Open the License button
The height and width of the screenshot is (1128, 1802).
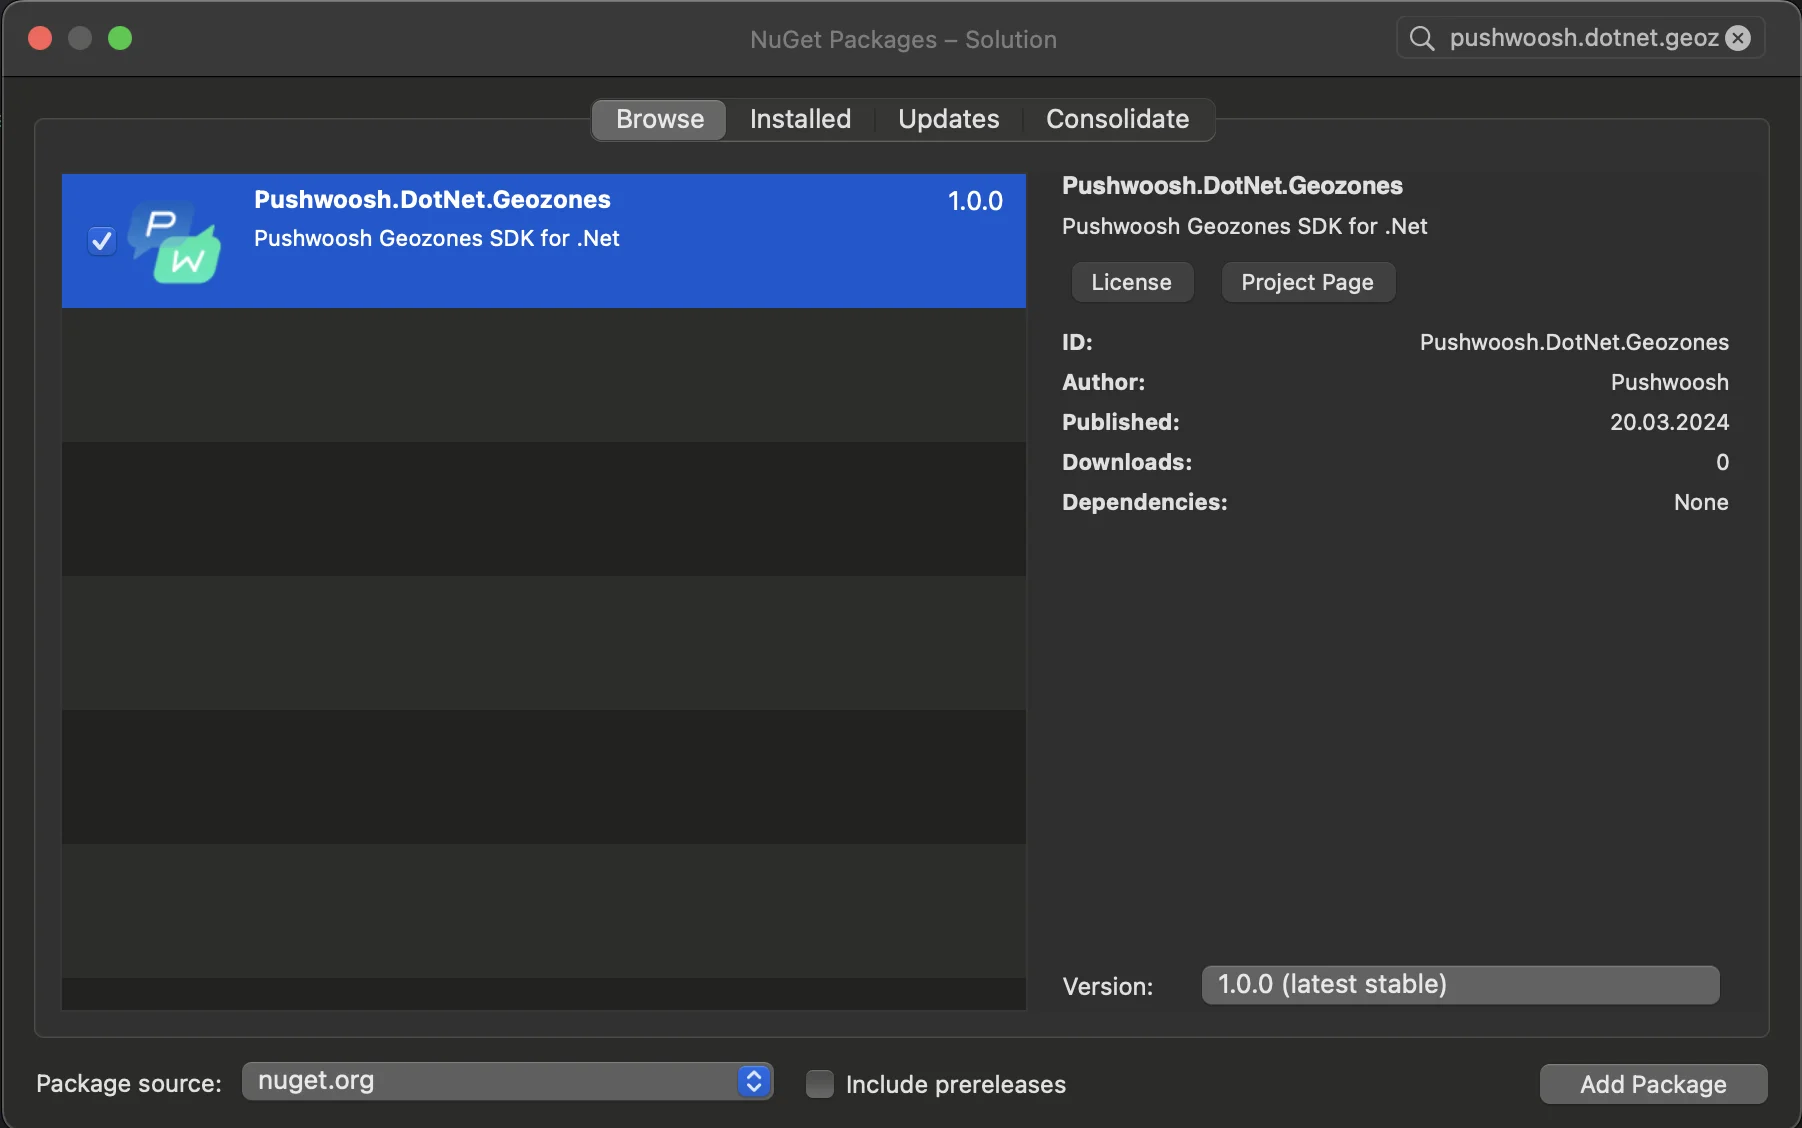coord(1131,282)
